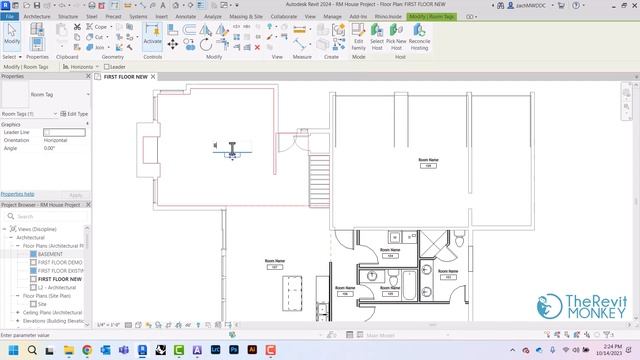Viewport: 640px width, 360px height.
Task: Collapse Floor Plans (Site Plan) node
Action: 18,296
